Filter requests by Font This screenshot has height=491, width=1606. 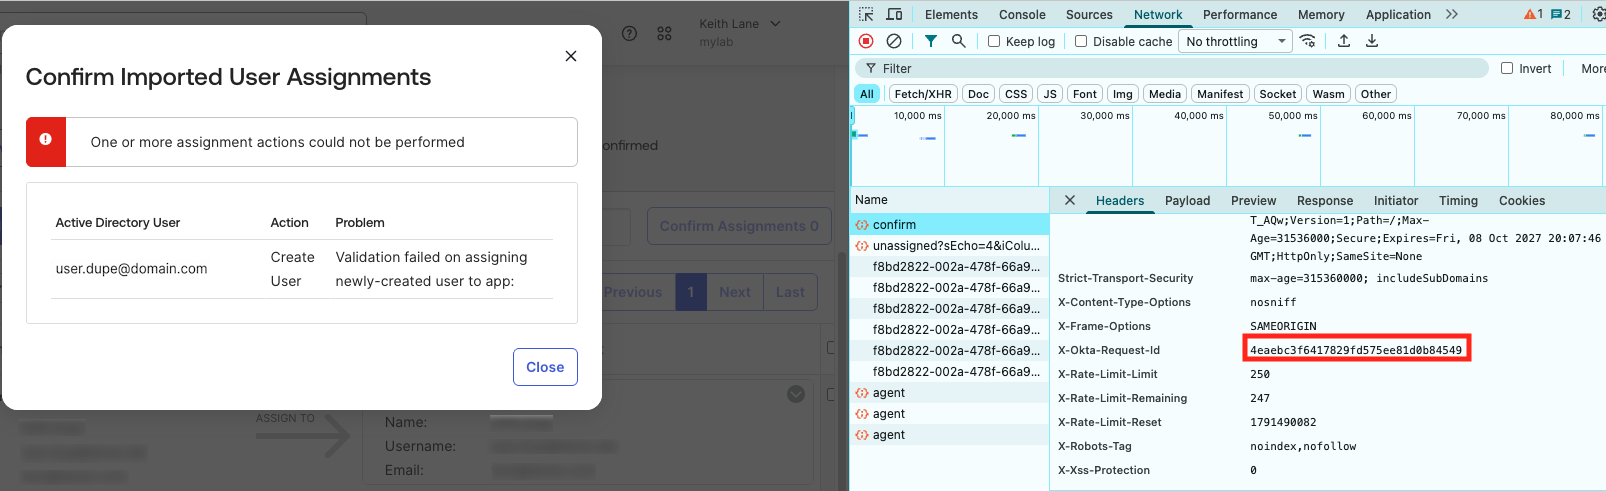click(x=1085, y=94)
